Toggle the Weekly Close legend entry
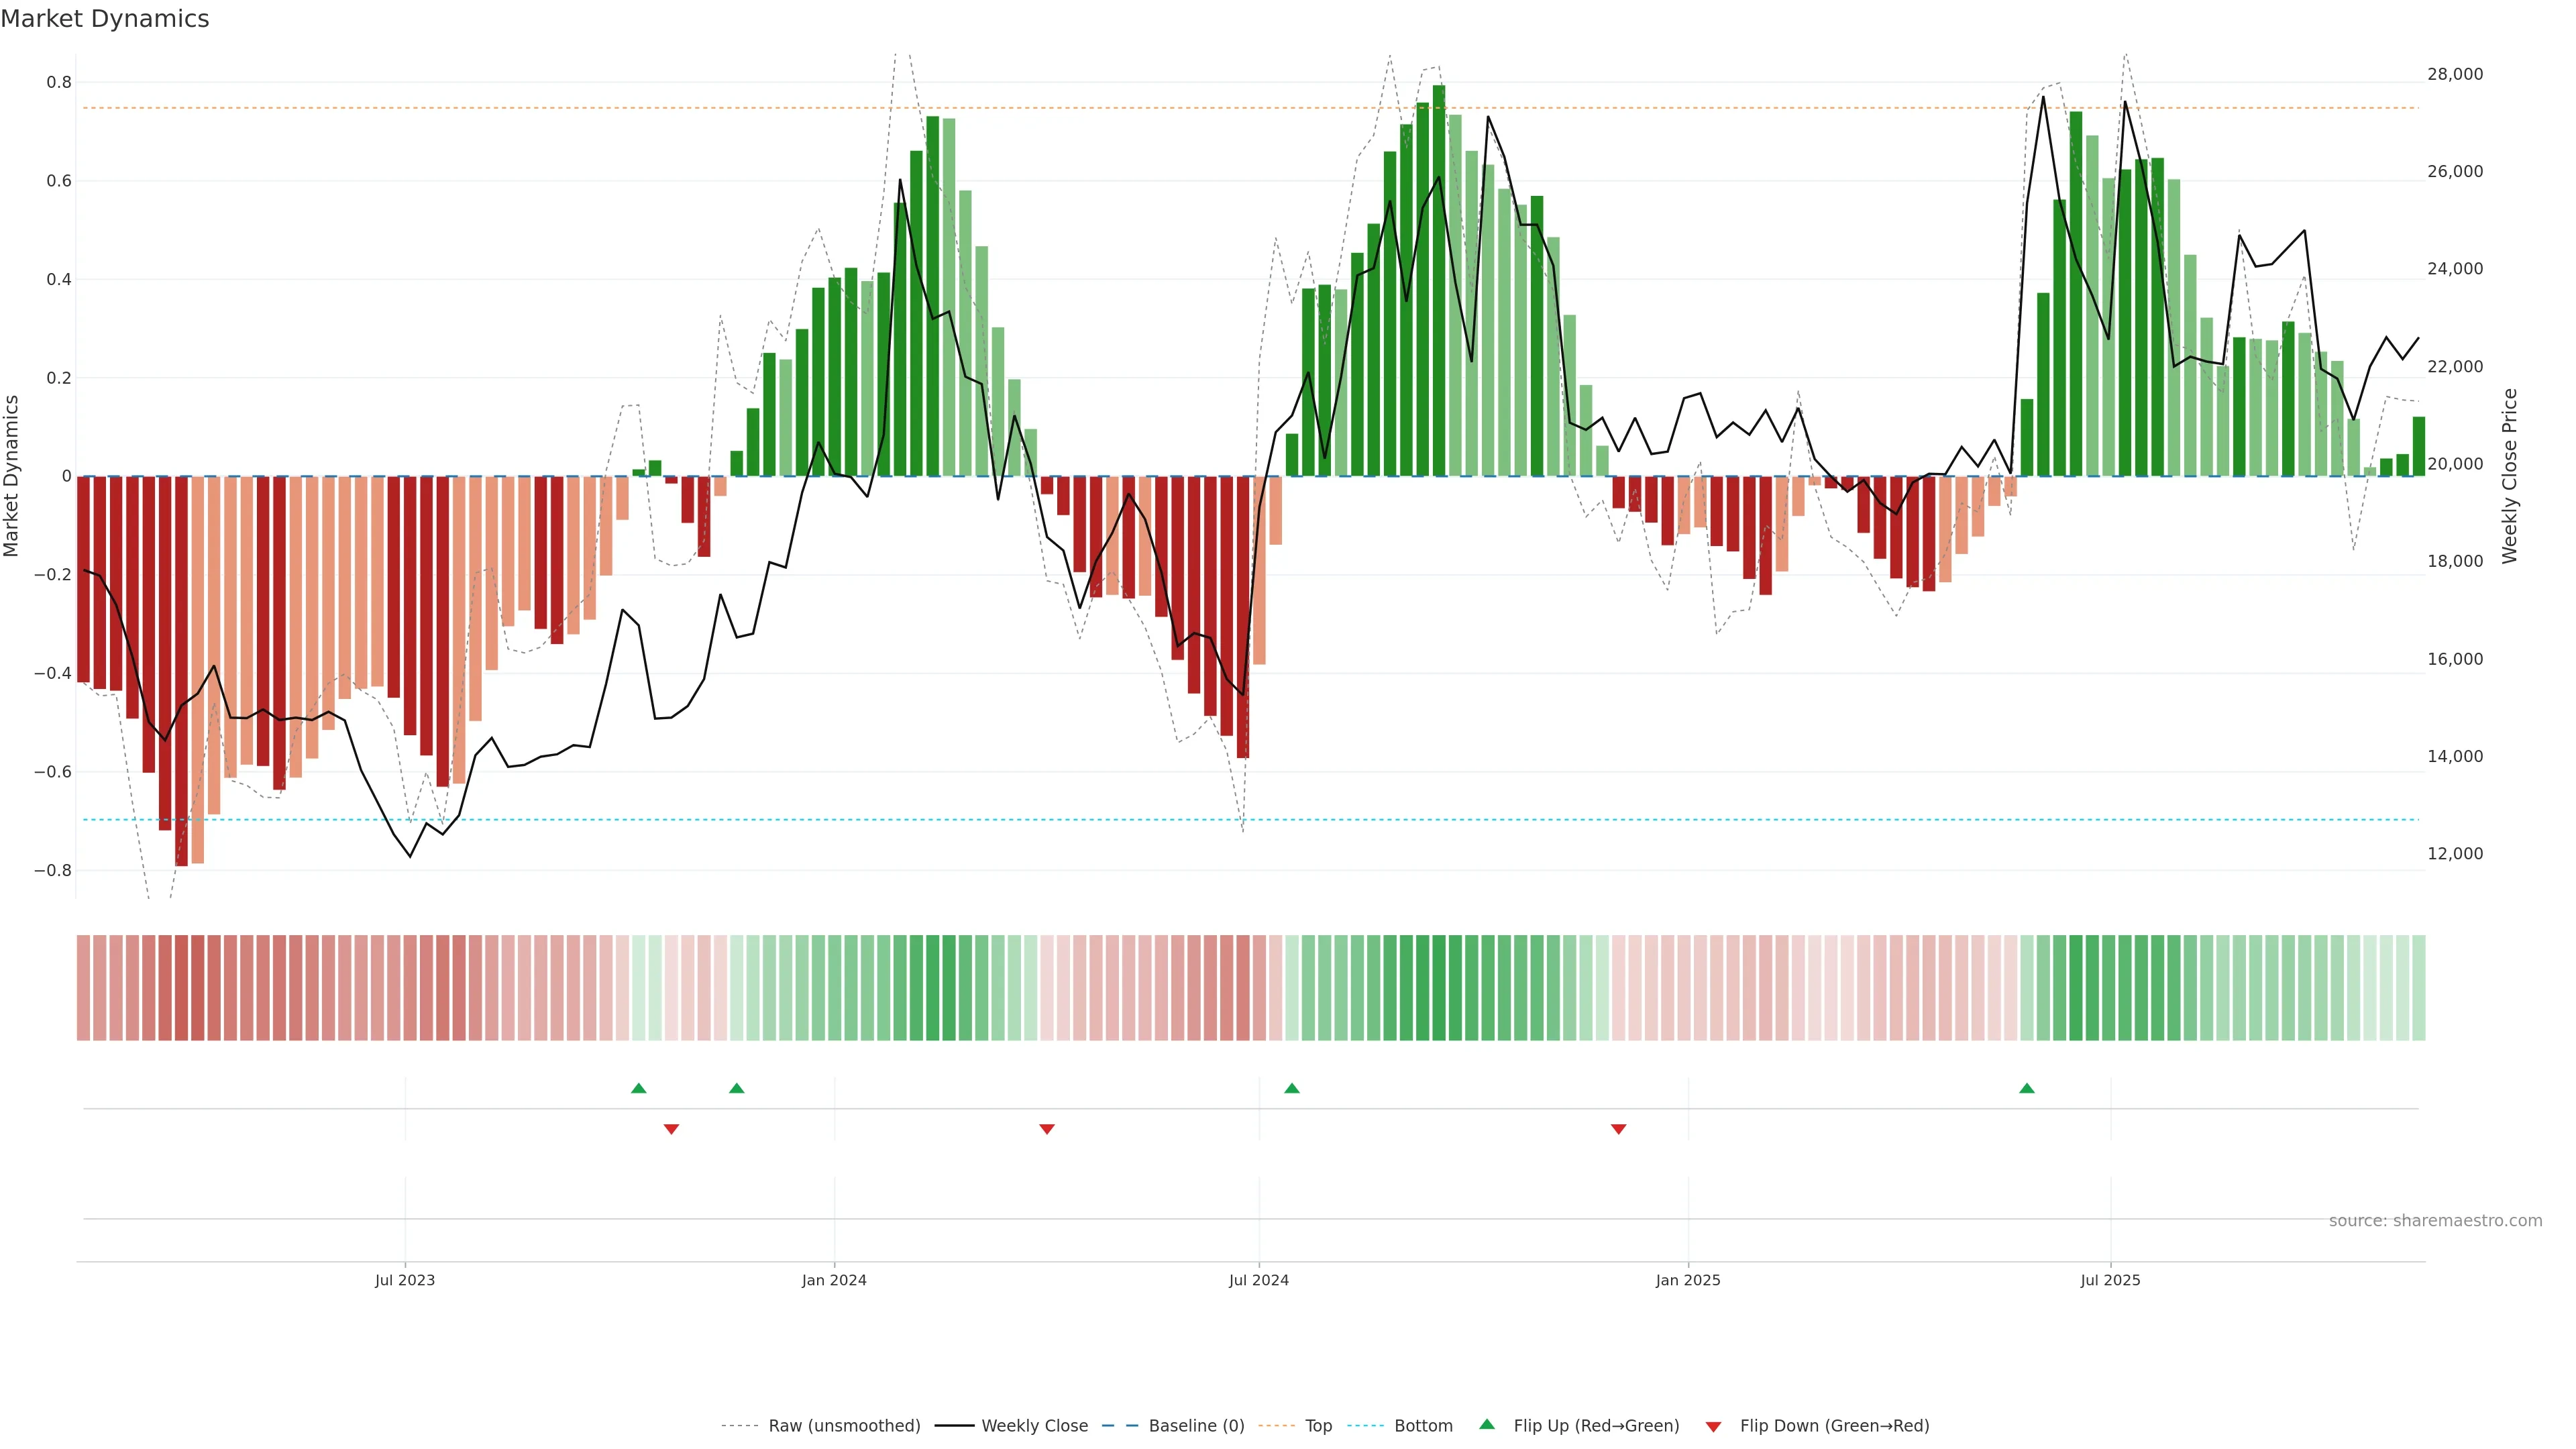Viewport: 2576px width, 1449px height. tap(1034, 1426)
